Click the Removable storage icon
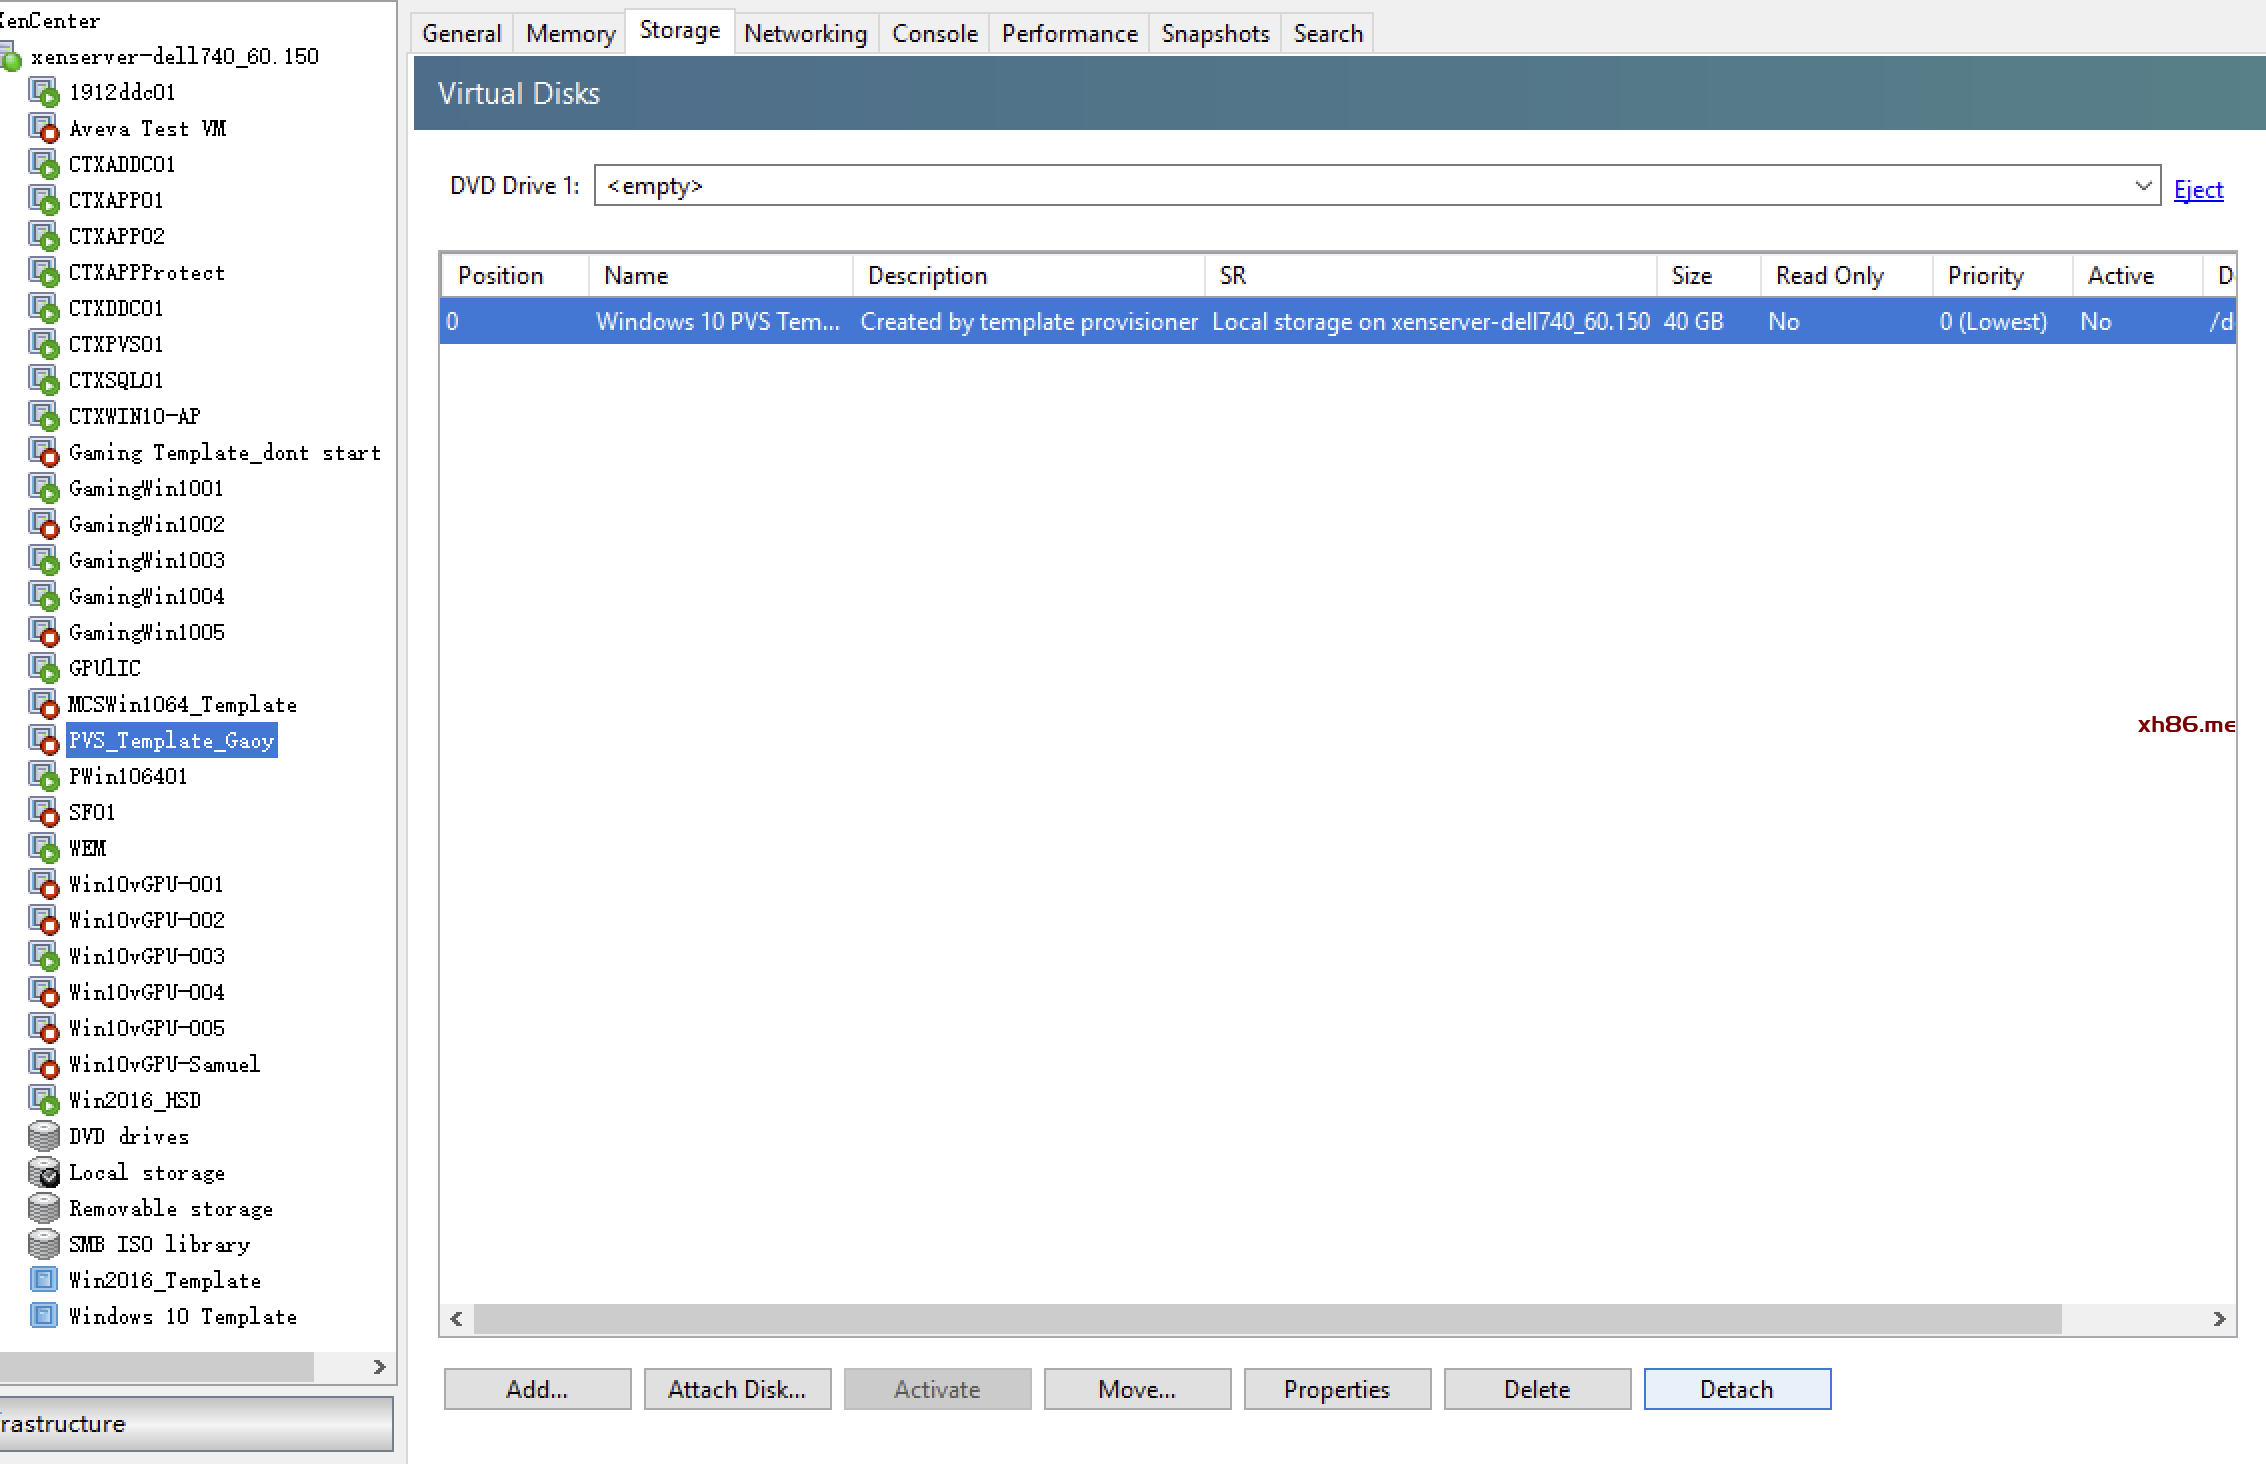 coord(43,1208)
